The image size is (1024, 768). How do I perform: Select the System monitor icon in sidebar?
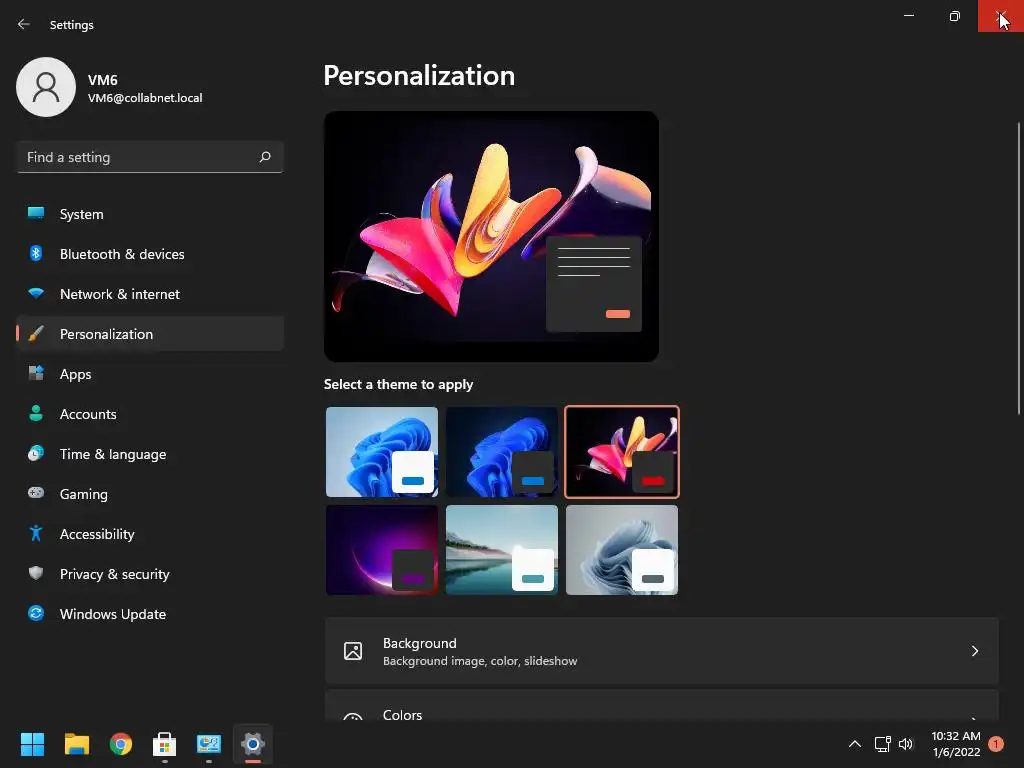coord(36,214)
